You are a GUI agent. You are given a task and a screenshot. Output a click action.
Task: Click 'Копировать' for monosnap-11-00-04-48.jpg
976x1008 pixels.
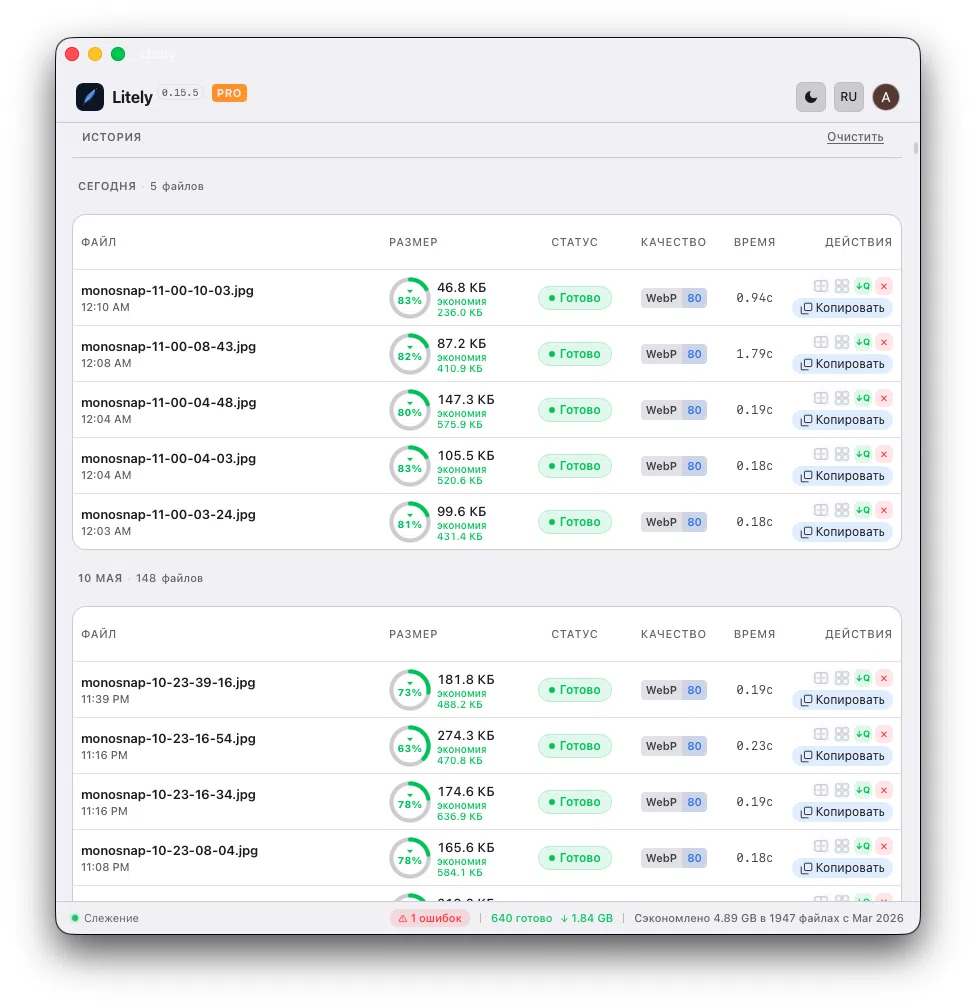pyautogui.click(x=842, y=420)
